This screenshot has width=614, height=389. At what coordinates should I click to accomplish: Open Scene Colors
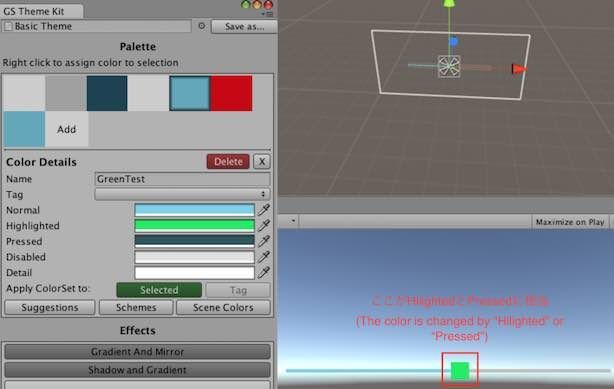click(x=223, y=308)
